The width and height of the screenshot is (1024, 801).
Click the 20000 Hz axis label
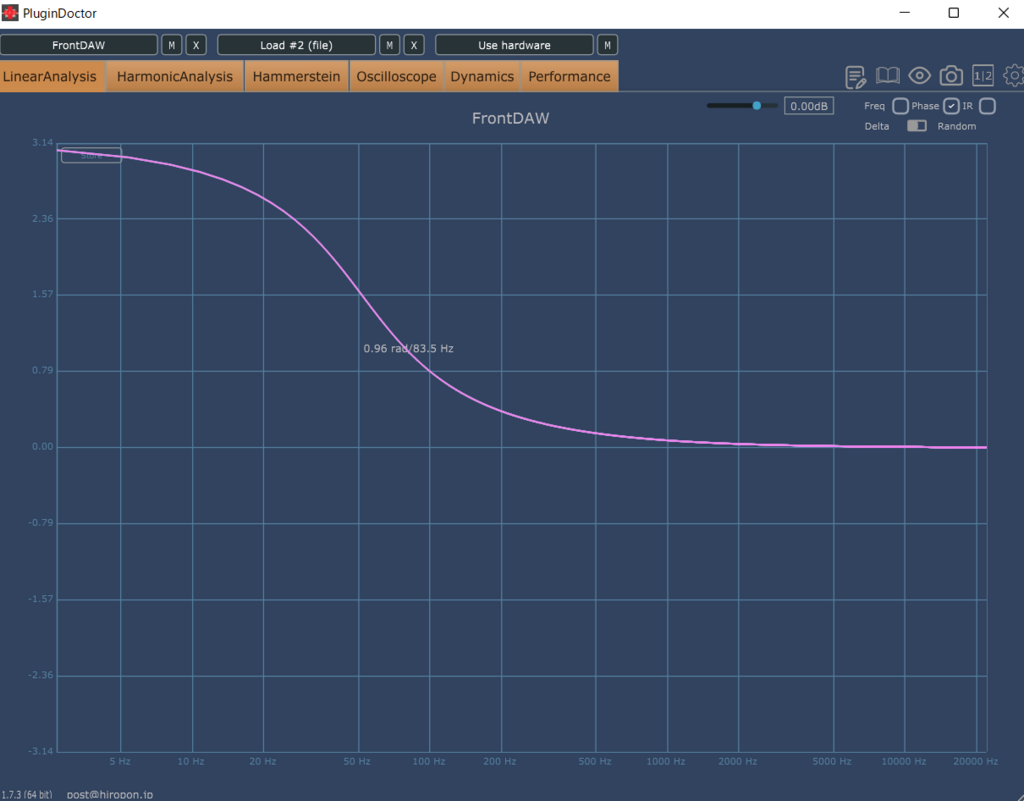975,761
